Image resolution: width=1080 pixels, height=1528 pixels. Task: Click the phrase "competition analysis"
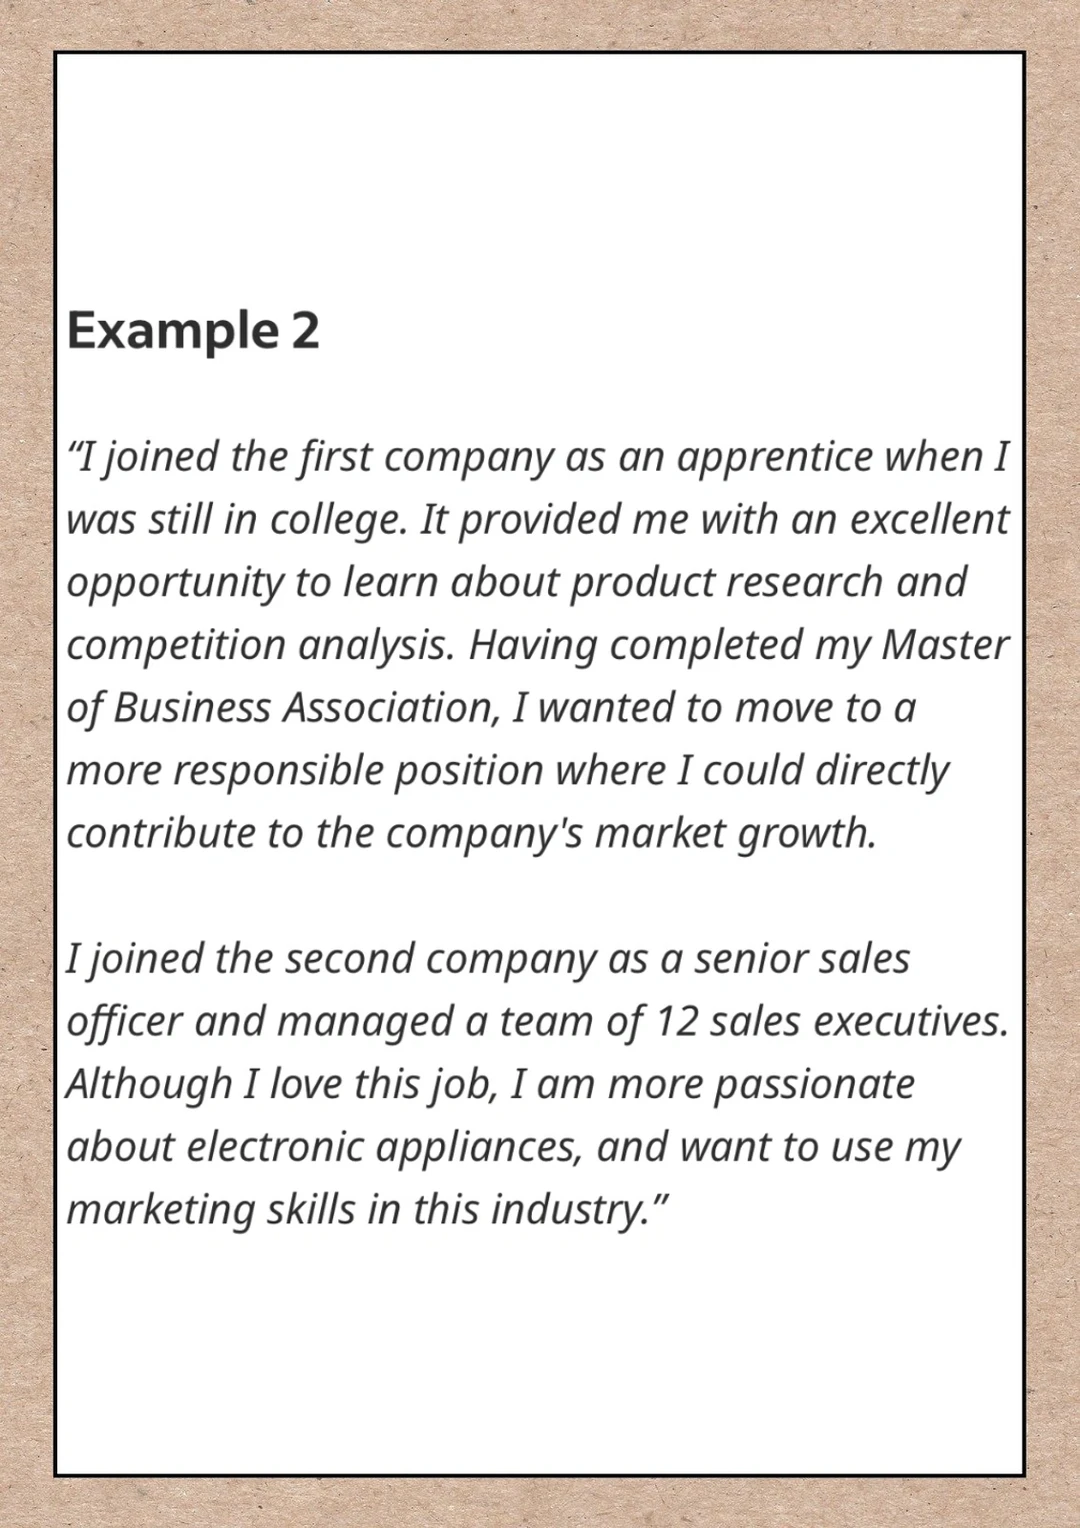[260, 646]
